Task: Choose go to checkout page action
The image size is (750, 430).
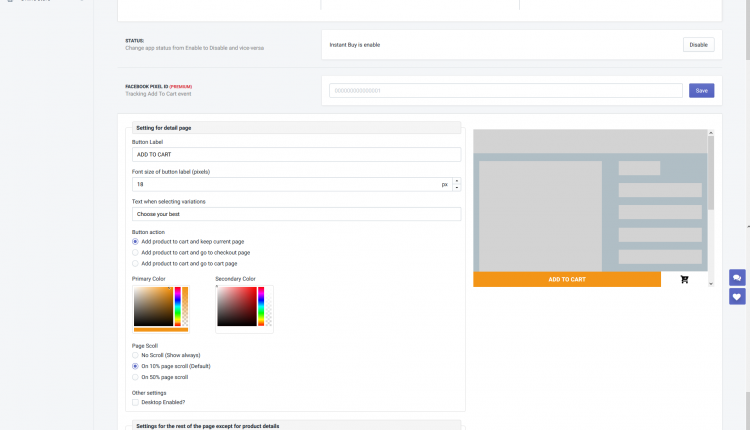Action: click(135, 252)
